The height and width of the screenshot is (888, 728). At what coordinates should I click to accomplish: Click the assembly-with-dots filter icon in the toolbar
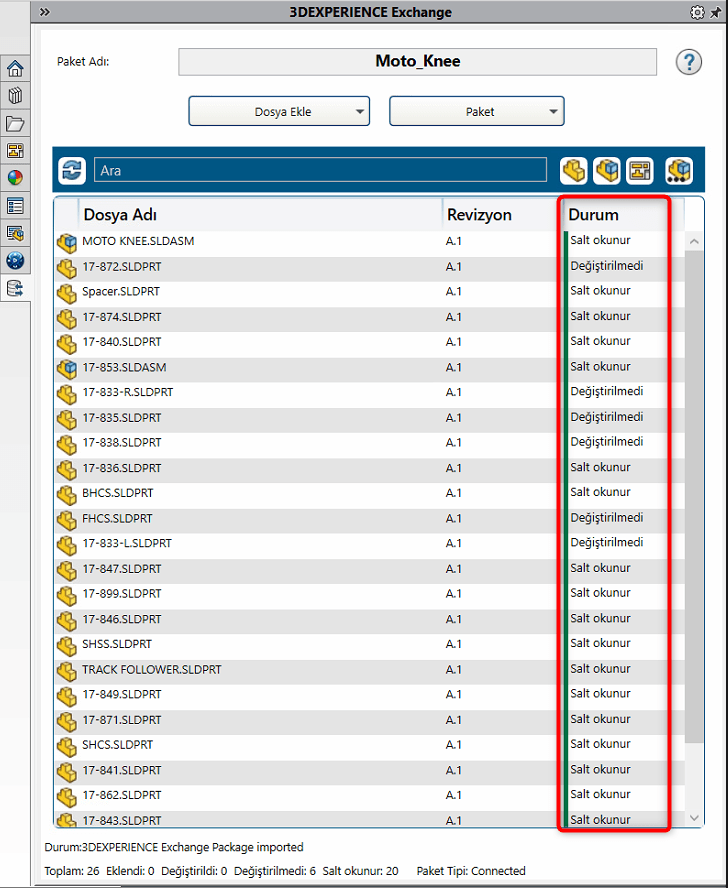tap(679, 170)
